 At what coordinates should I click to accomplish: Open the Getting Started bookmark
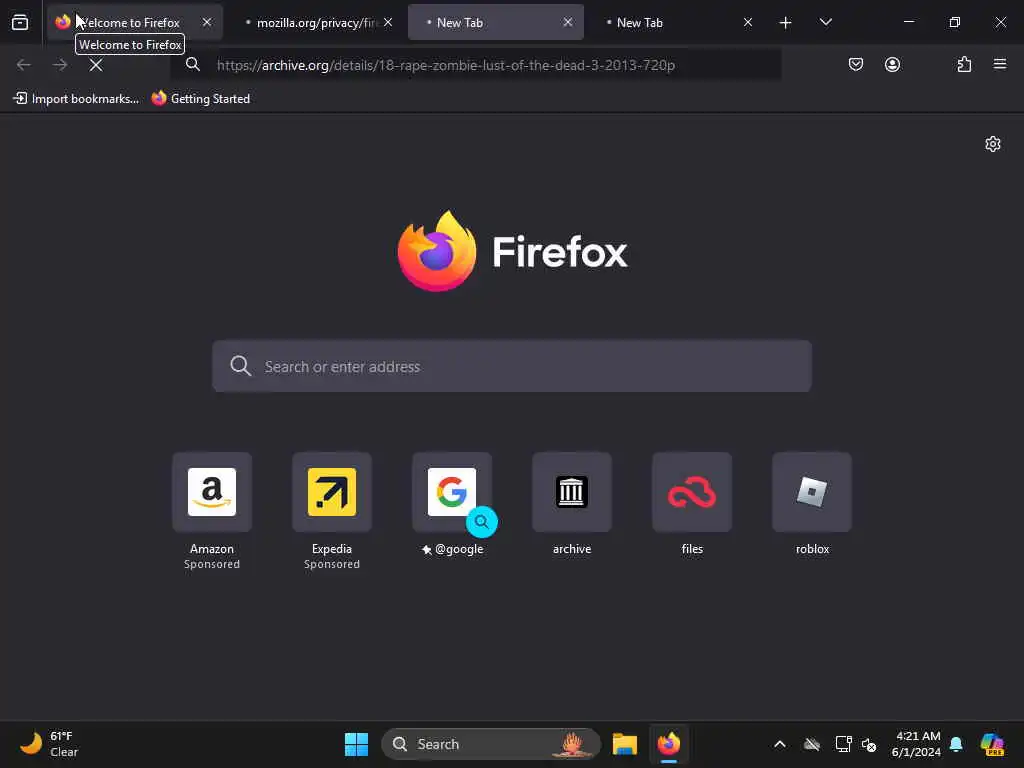(x=201, y=99)
